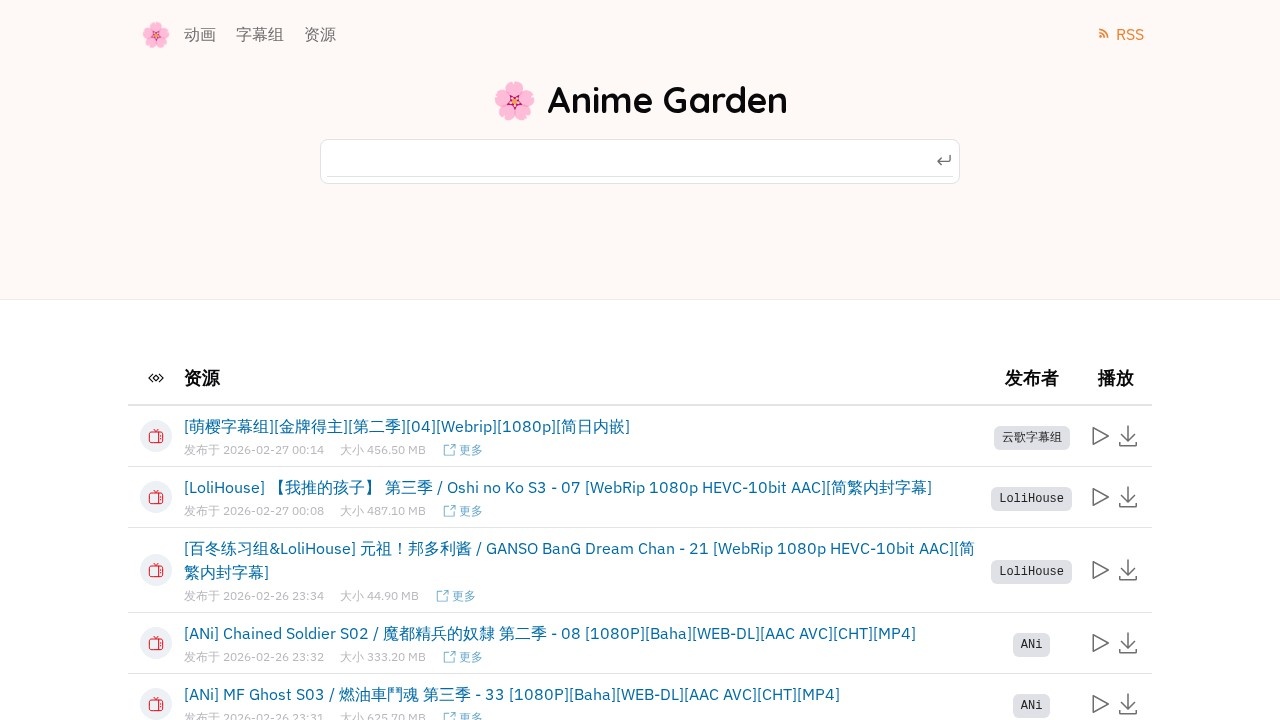
Task: Click the cherry blossom logo icon
Action: pos(156,35)
